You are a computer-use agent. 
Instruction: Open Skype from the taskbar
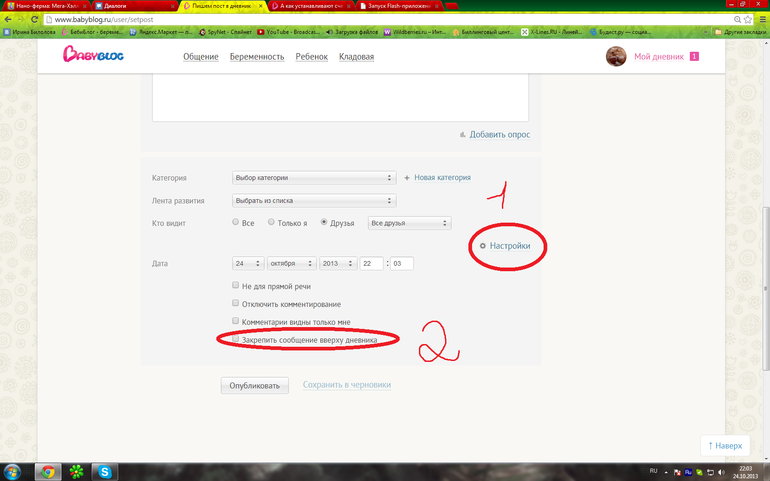tap(104, 470)
